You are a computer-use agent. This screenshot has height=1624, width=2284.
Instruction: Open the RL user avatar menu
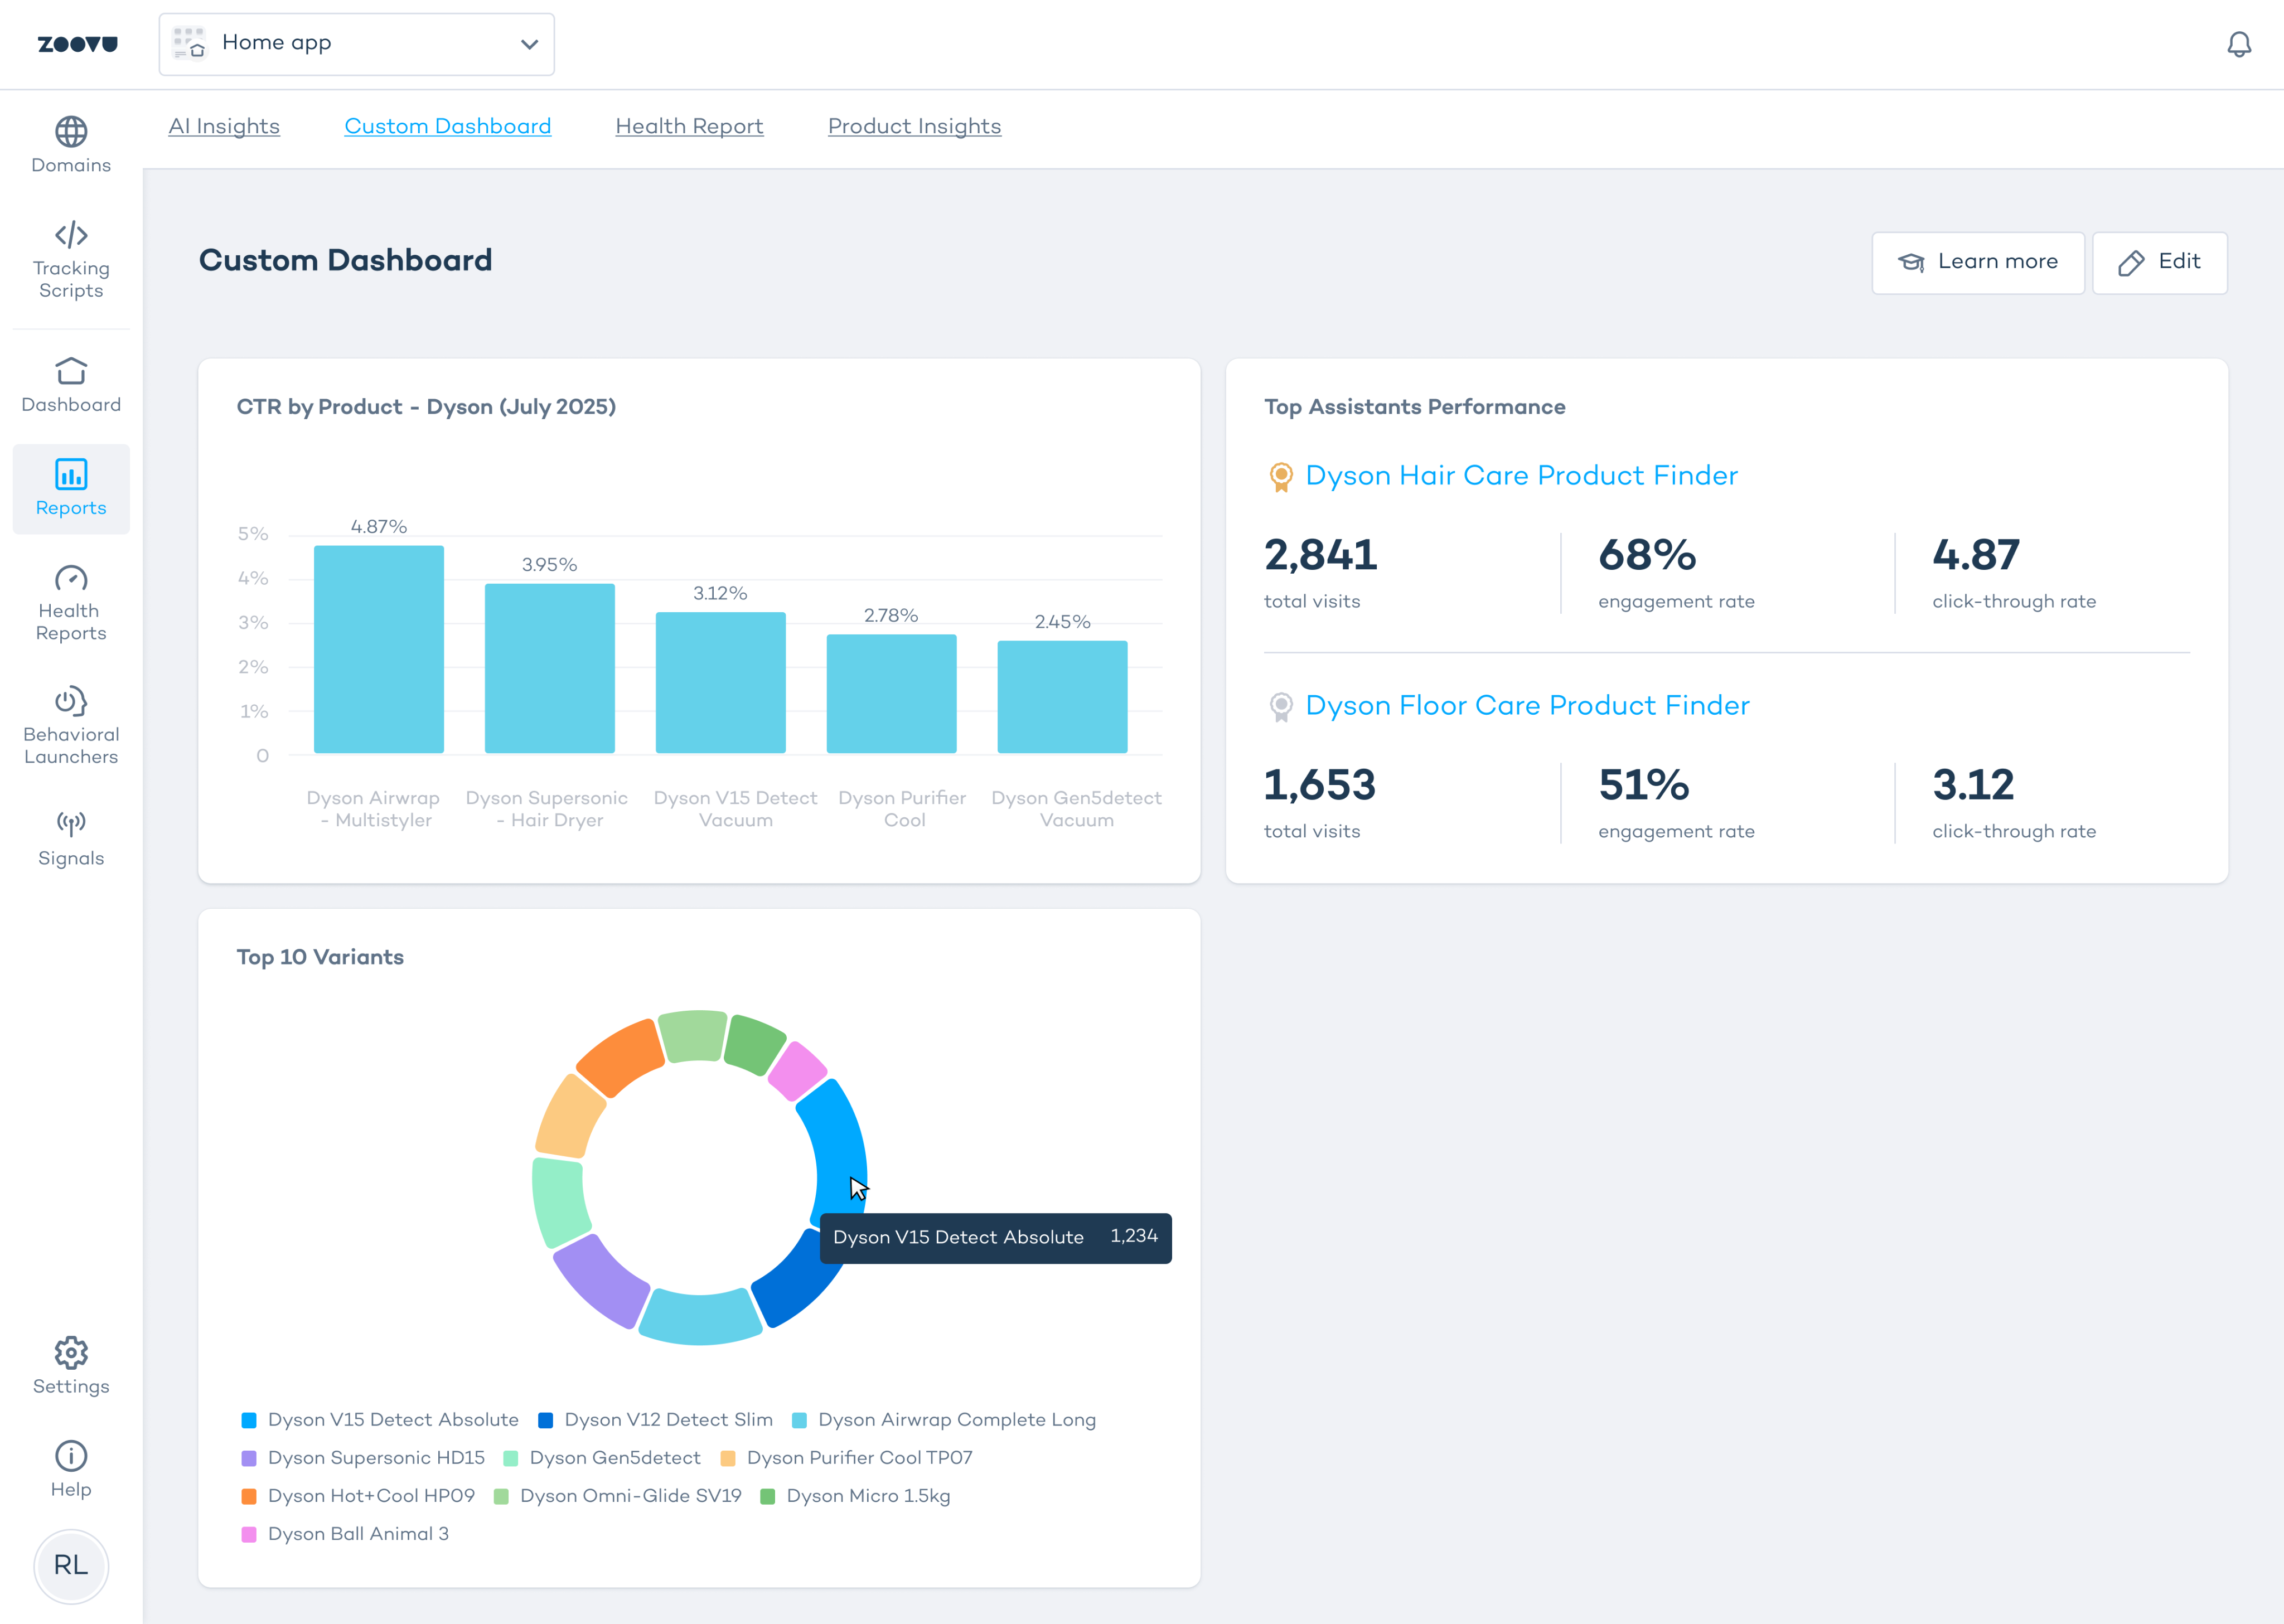(x=71, y=1566)
